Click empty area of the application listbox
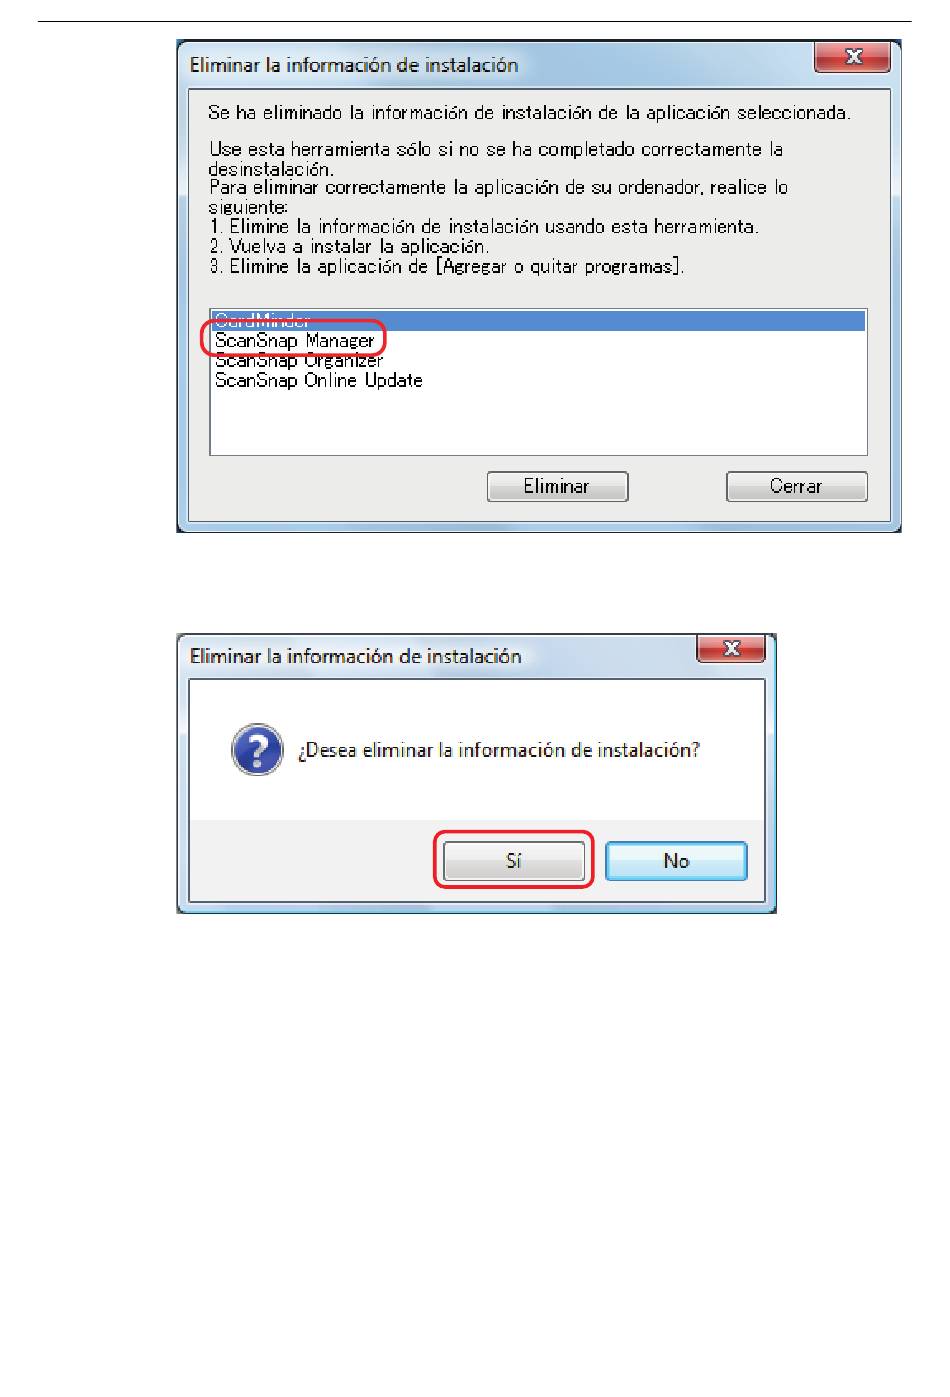Screen dimensions: 950x1397 (538, 423)
